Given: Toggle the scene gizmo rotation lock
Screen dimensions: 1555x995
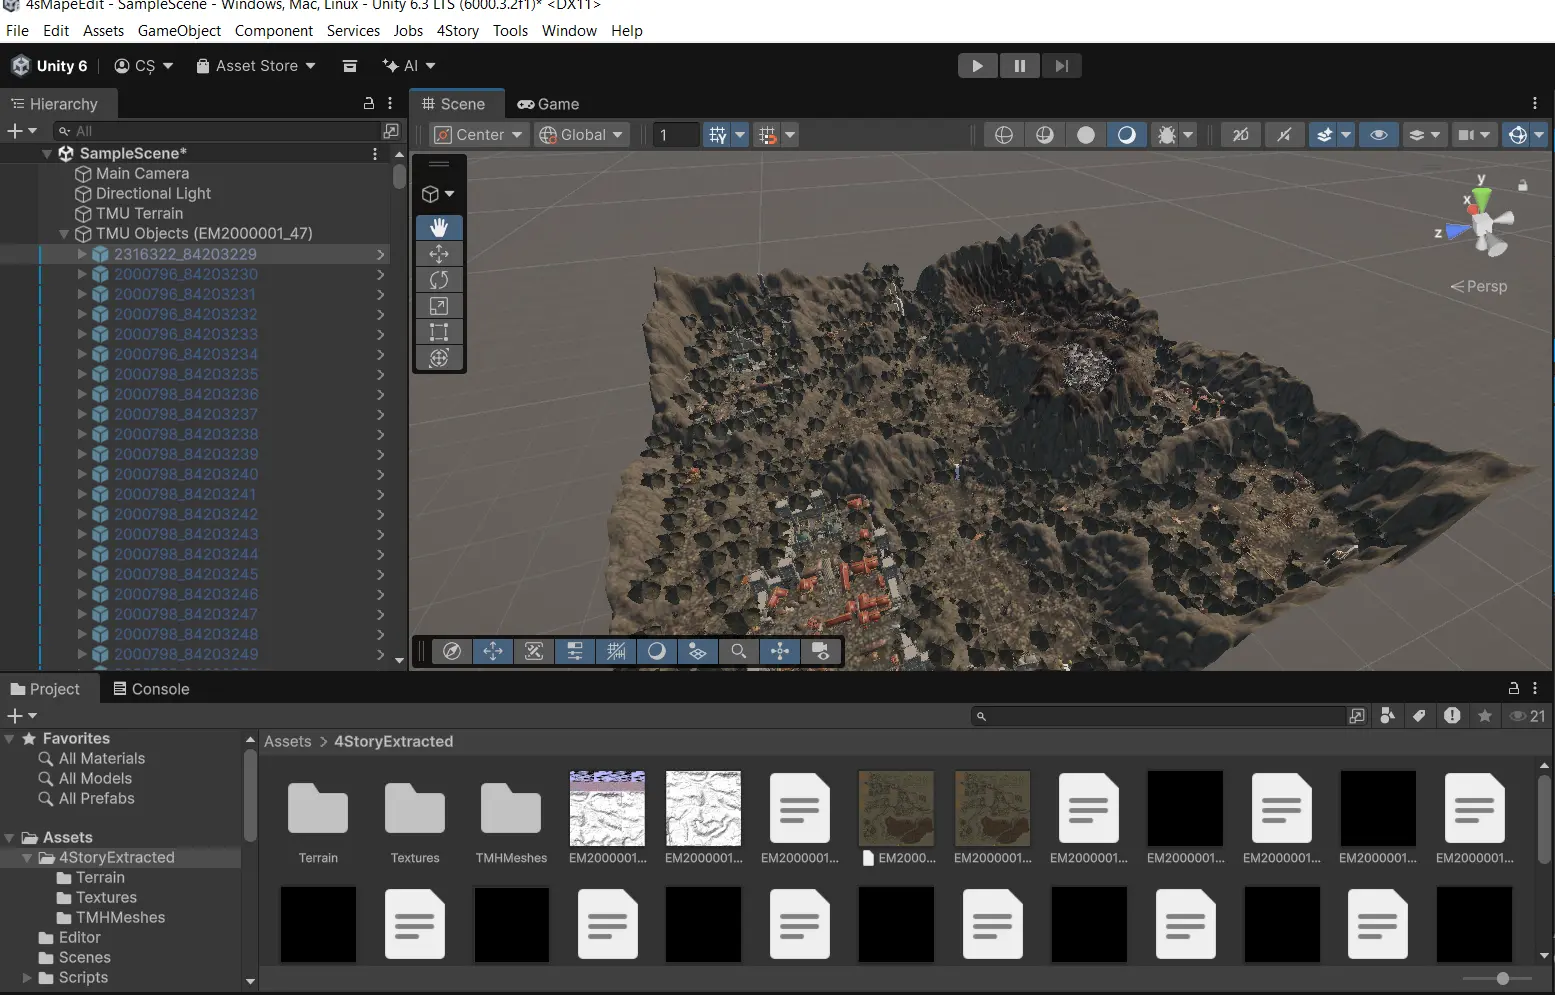Looking at the screenshot, I should tap(1523, 185).
